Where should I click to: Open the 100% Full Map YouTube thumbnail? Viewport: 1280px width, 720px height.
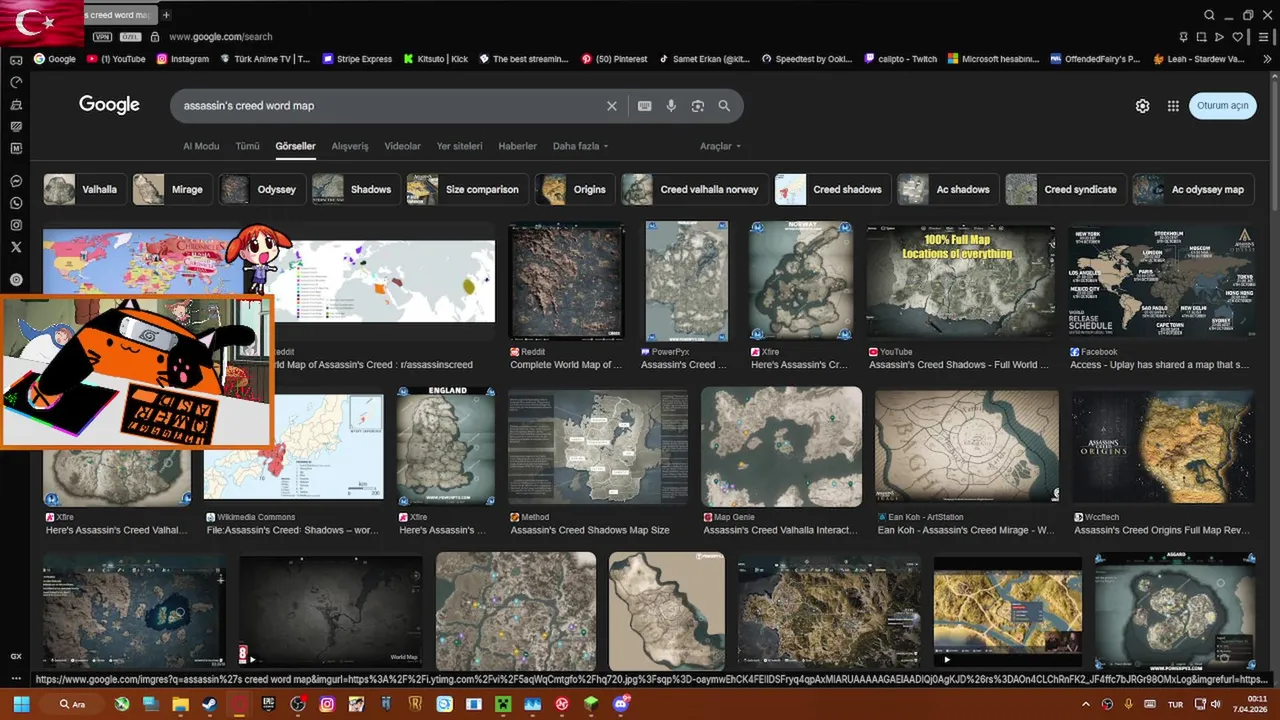coord(960,281)
